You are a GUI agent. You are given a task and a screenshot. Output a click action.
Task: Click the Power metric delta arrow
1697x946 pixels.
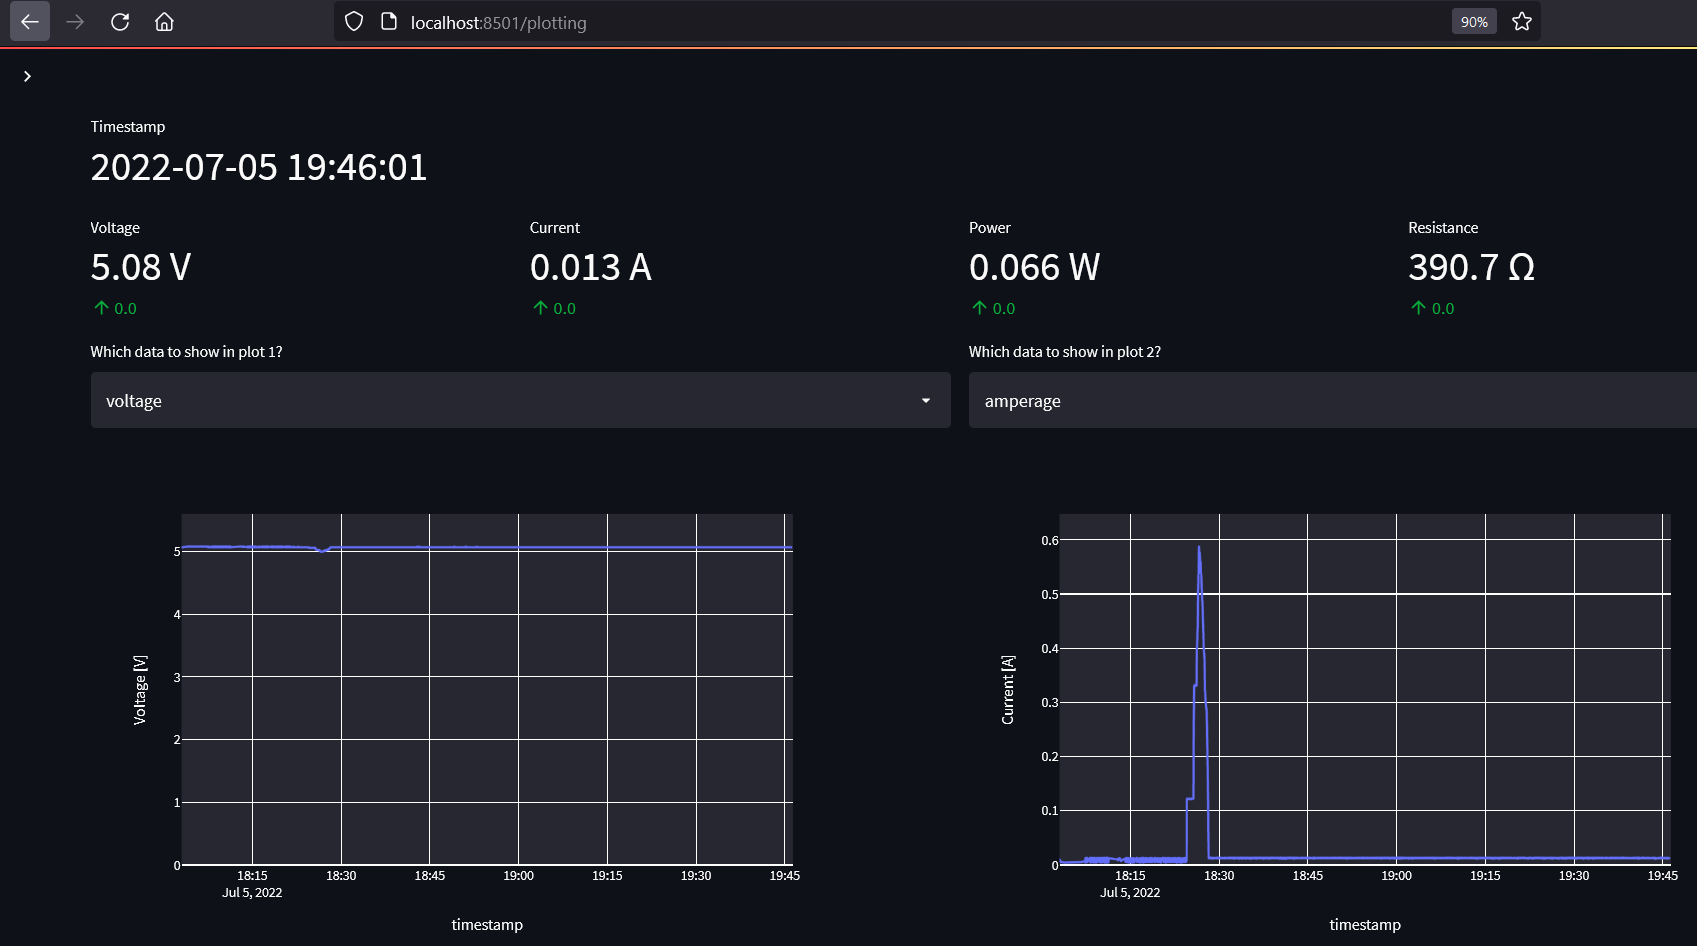(979, 308)
